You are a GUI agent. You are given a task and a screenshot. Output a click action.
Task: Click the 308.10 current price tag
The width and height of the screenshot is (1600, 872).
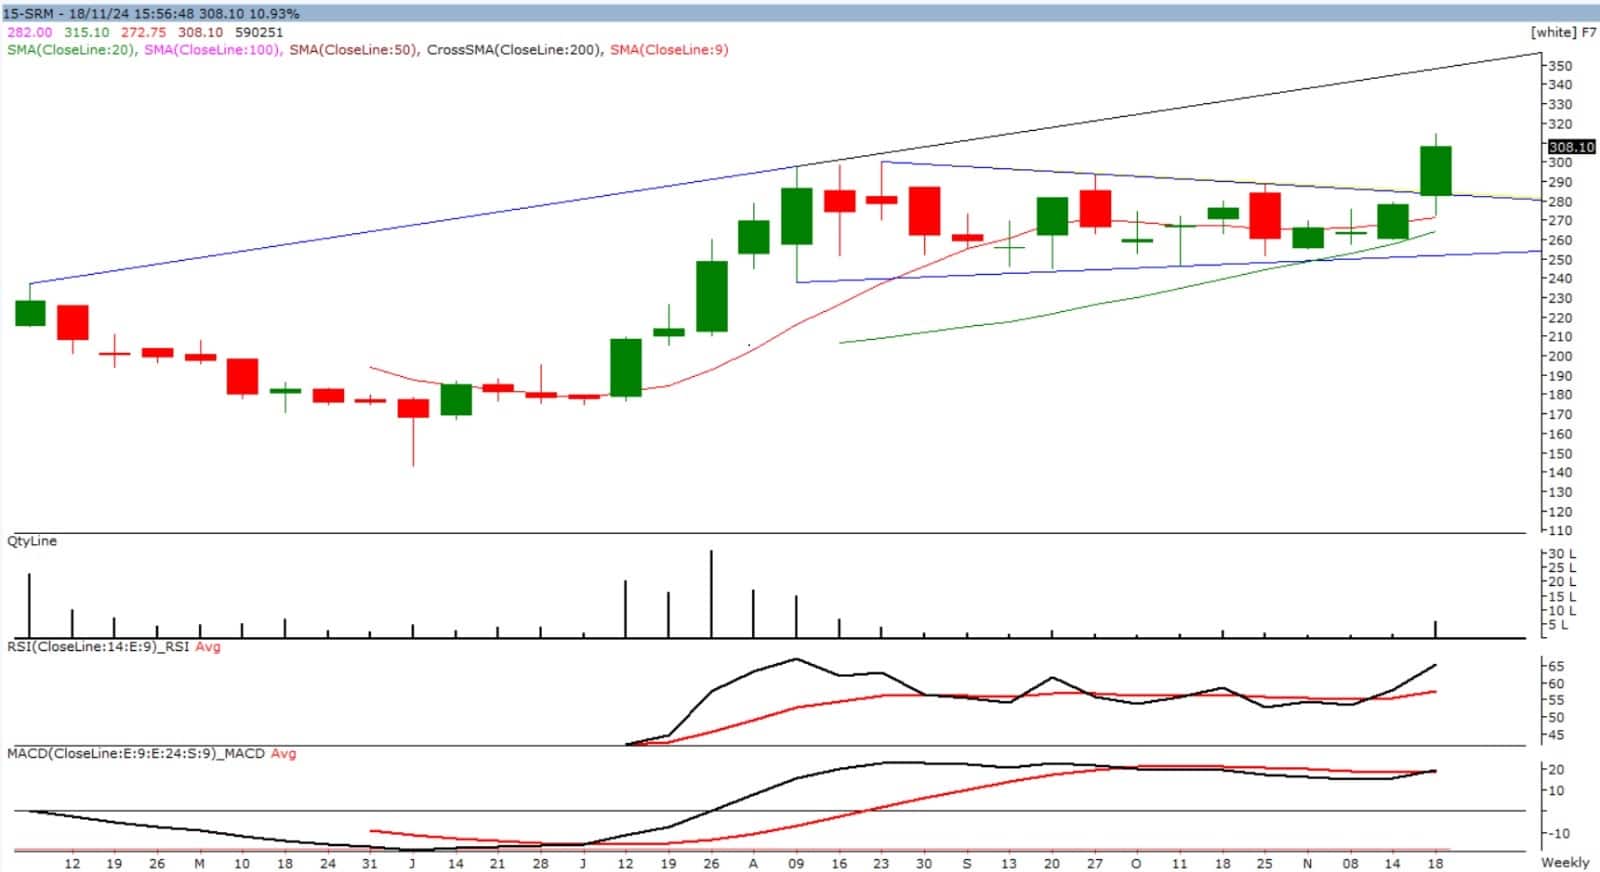tap(1571, 147)
